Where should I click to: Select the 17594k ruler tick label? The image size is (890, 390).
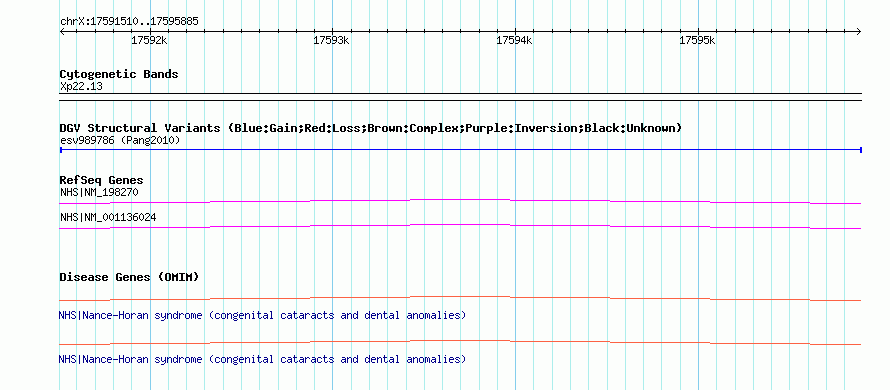[514, 41]
